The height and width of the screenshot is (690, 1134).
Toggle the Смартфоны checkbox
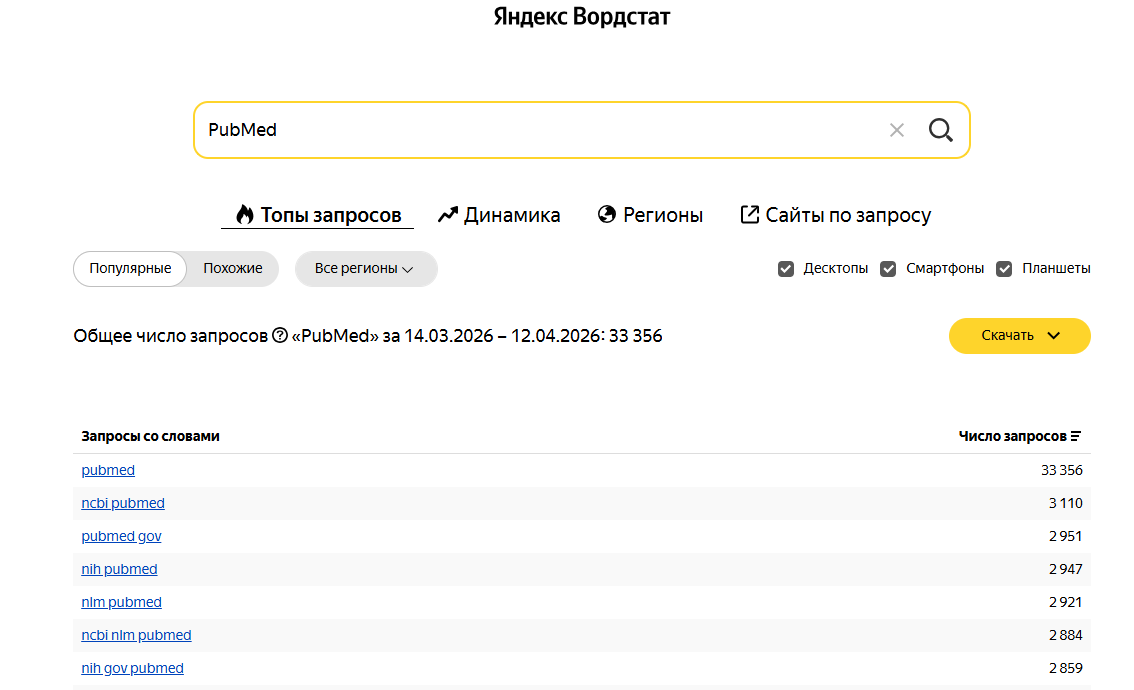tap(888, 269)
